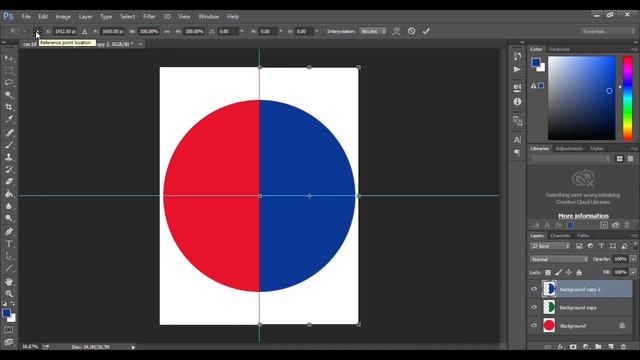Toggle lock all for layer

(x=579, y=272)
